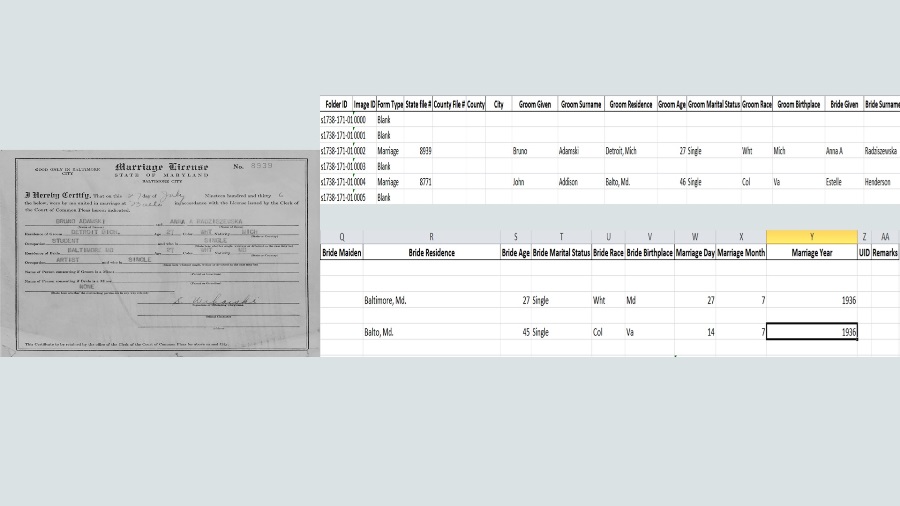This screenshot has width=900, height=506.
Task: Click the selected Marriage Year cell 1936
Action: pos(811,332)
